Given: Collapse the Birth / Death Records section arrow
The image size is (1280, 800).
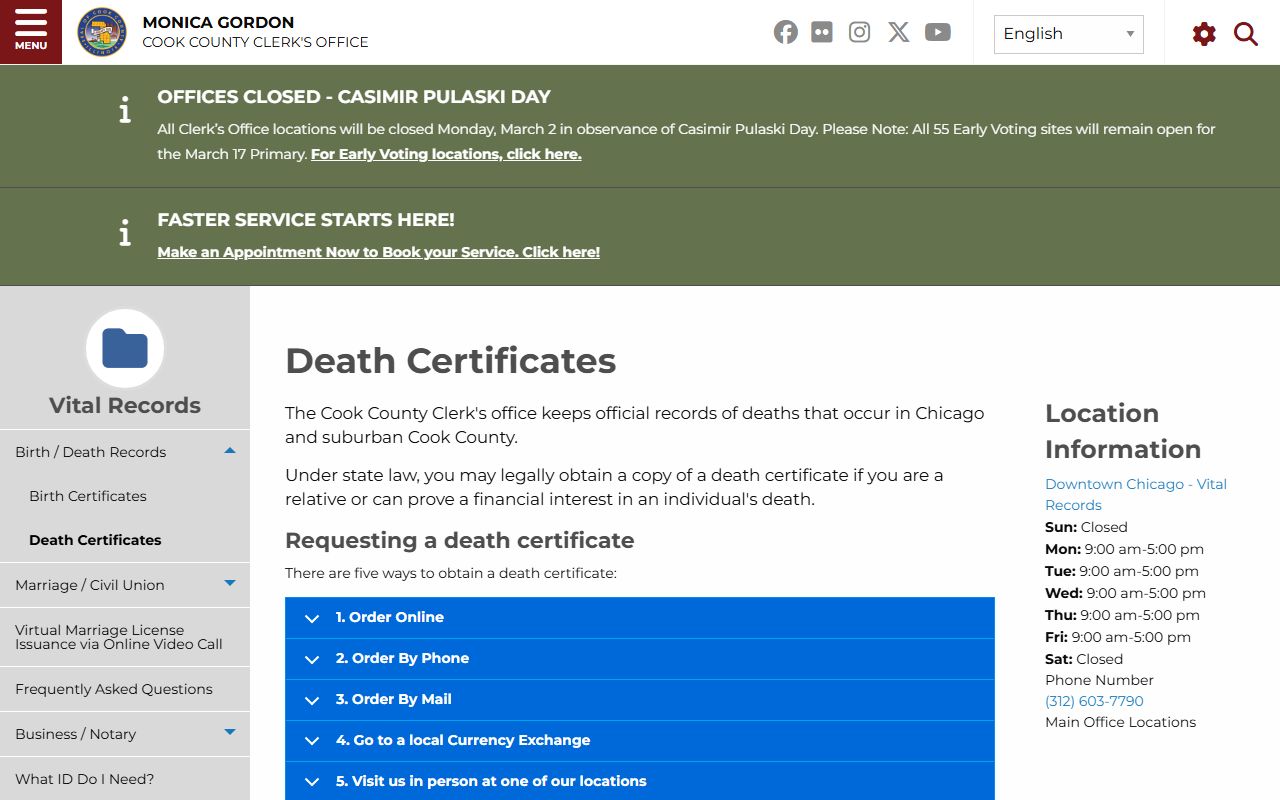Looking at the screenshot, I should [x=230, y=451].
